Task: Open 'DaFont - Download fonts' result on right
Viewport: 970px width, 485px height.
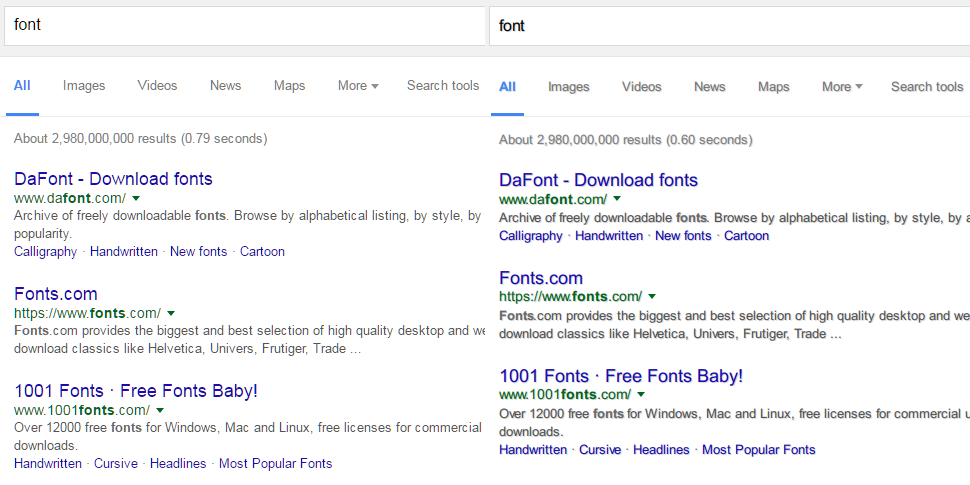Action: tap(598, 181)
